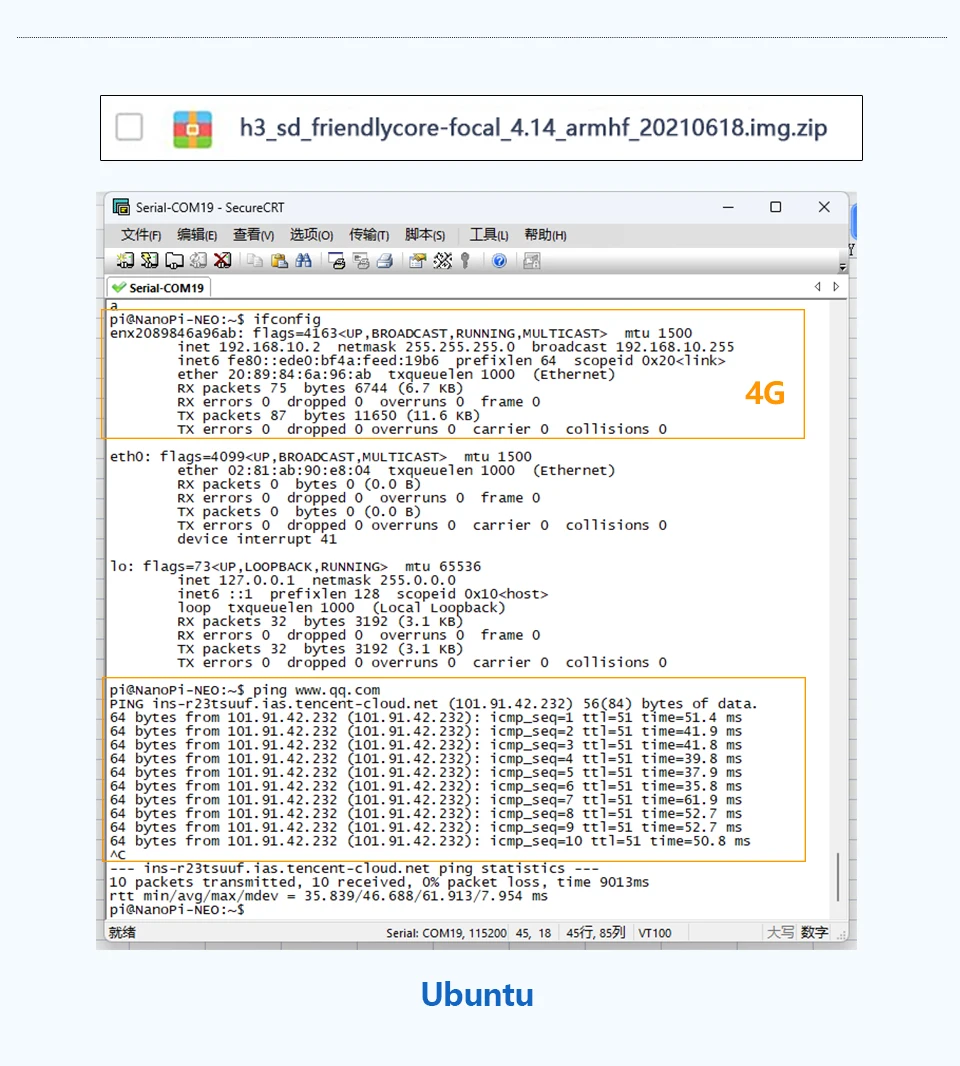Open the 脚本(S) menu

click(x=425, y=235)
